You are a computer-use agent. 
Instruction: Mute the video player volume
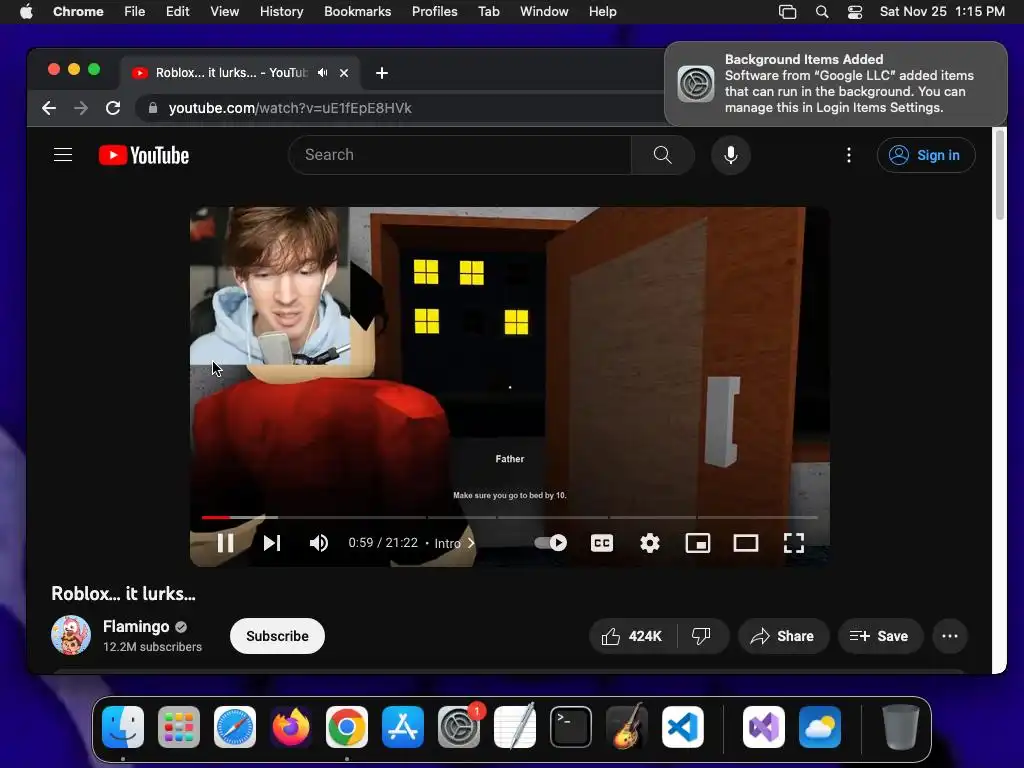319,543
